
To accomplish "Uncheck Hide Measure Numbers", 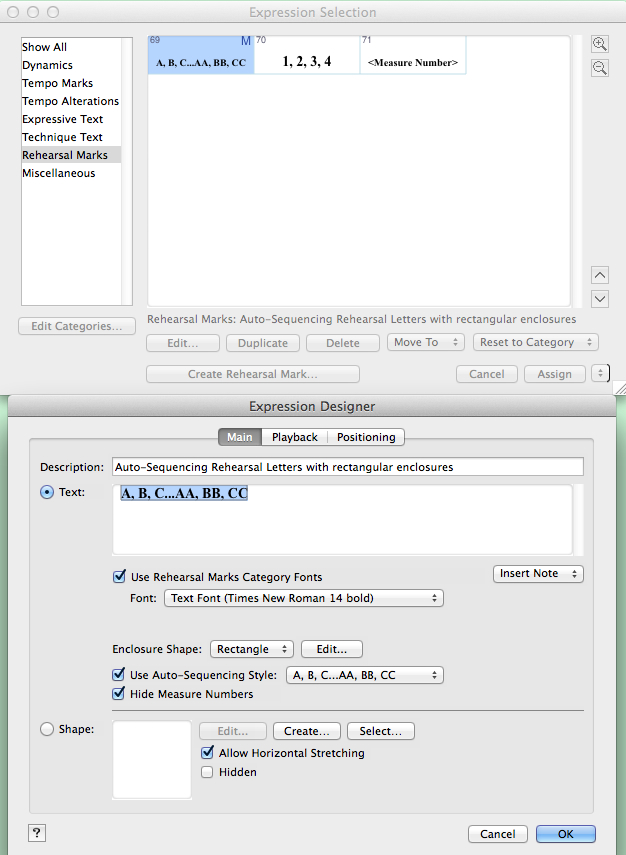I will (x=121, y=694).
